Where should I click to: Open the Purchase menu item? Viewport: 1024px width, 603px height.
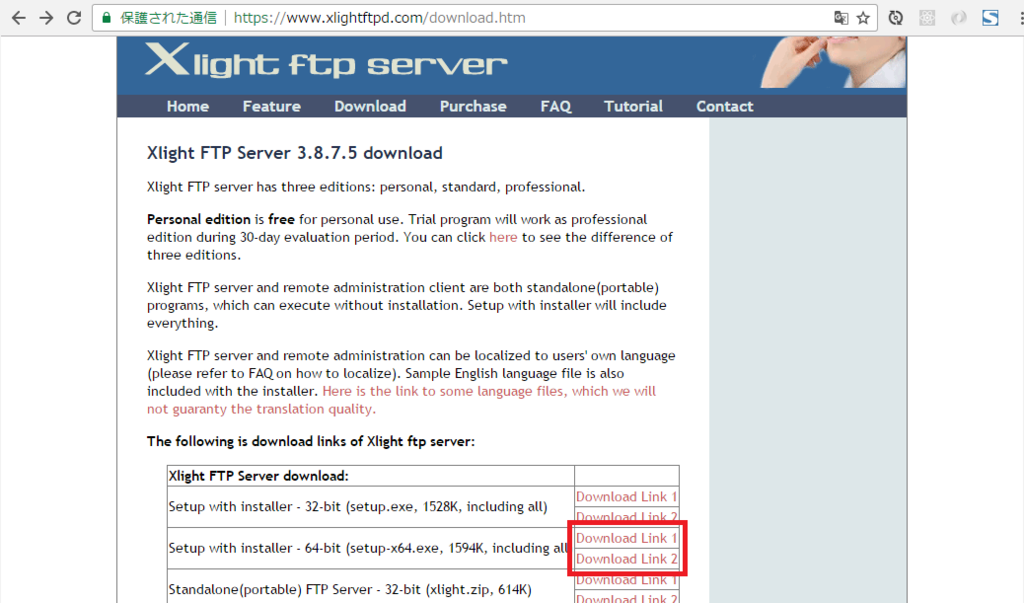(x=473, y=106)
